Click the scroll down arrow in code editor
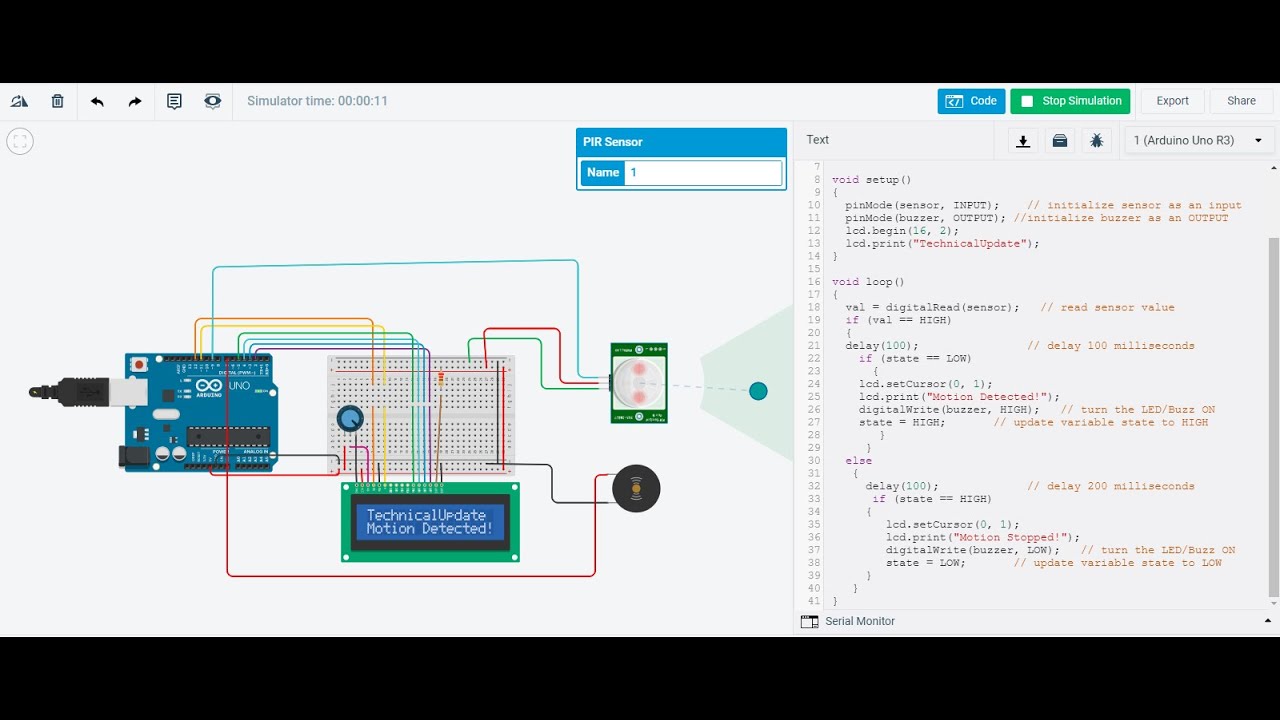This screenshot has width=1280, height=720. pyautogui.click(x=1273, y=603)
